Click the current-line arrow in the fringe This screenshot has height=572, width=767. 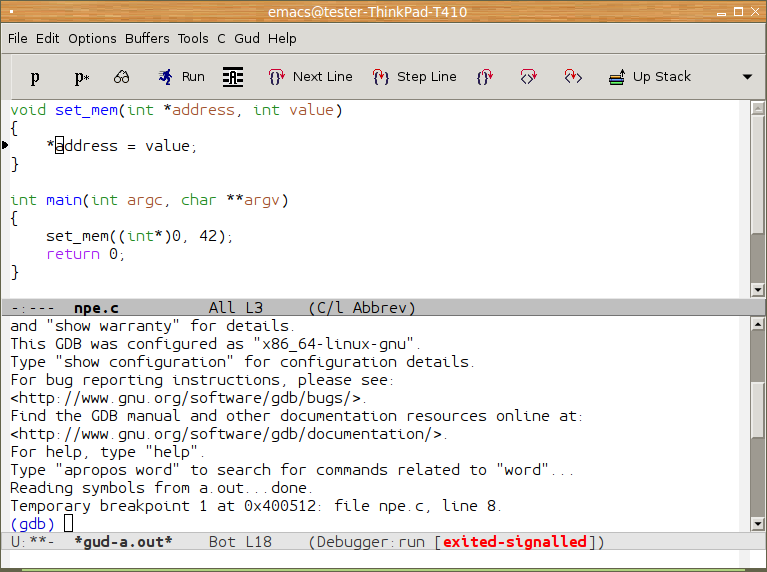[x=5, y=145]
